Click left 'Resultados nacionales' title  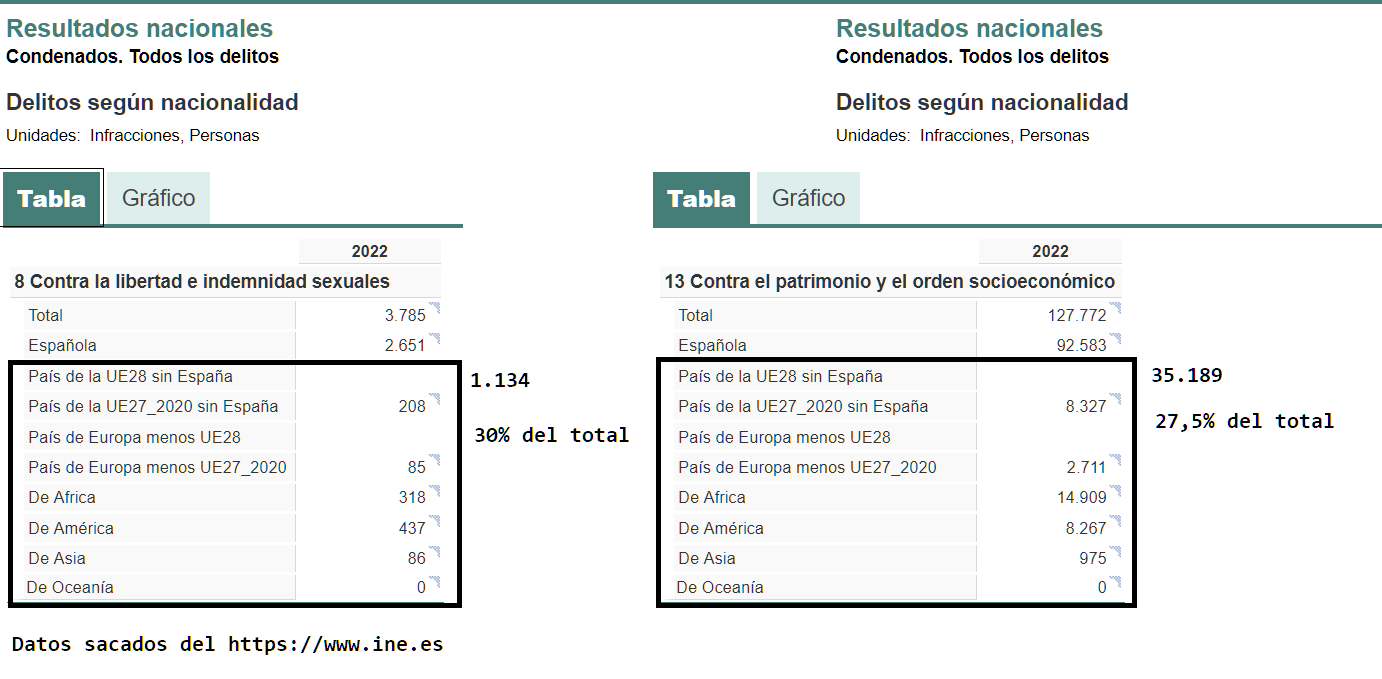coord(139,29)
